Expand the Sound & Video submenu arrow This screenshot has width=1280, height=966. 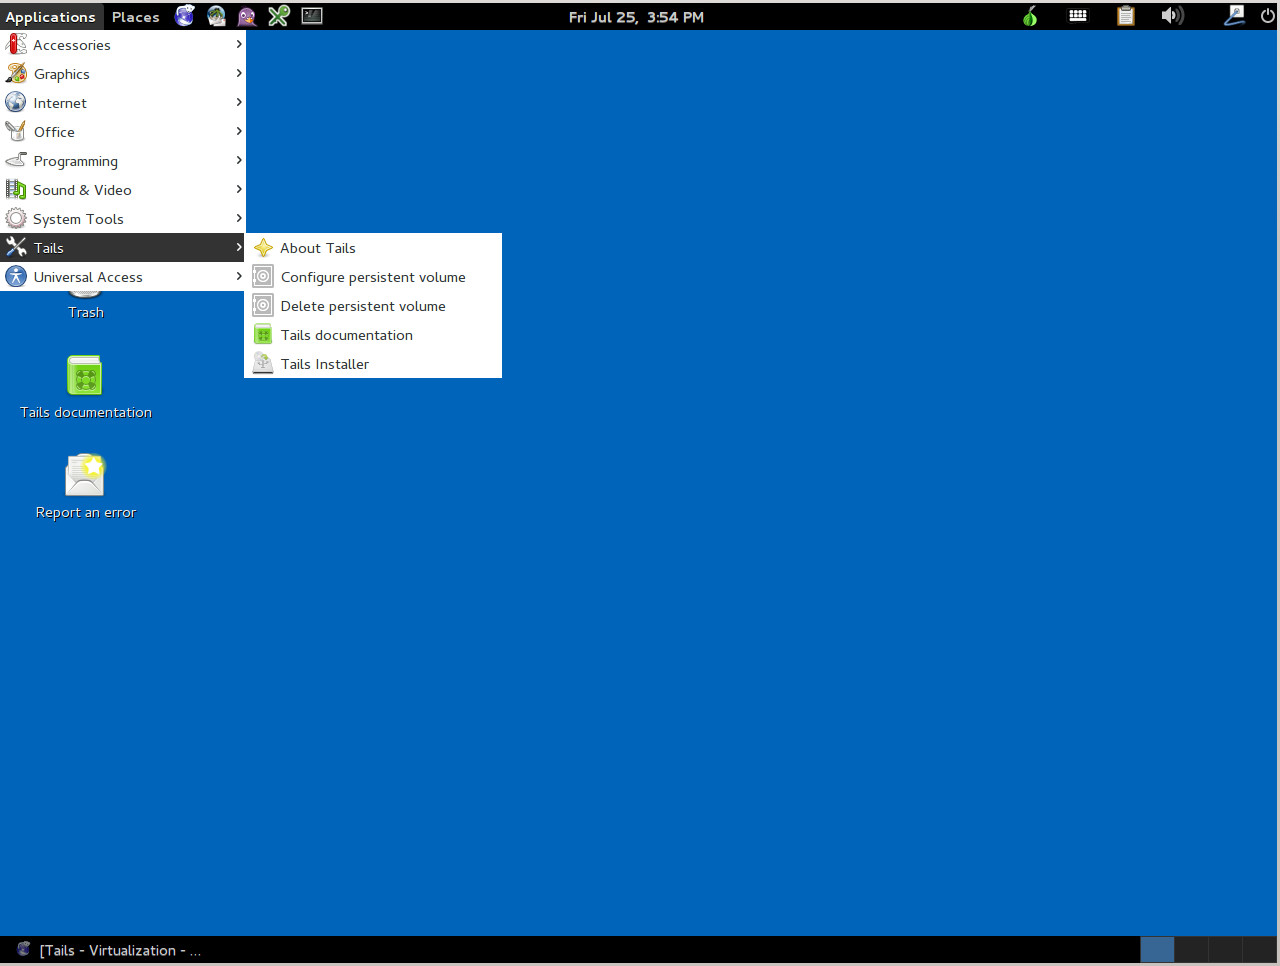(x=239, y=189)
